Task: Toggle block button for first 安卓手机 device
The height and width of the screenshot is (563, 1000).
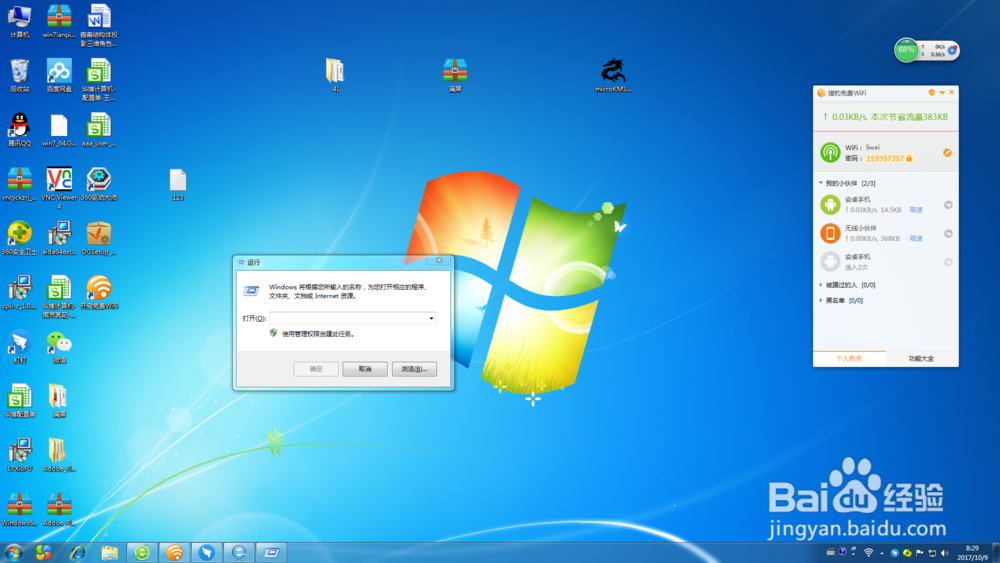Action: pyautogui.click(x=948, y=205)
